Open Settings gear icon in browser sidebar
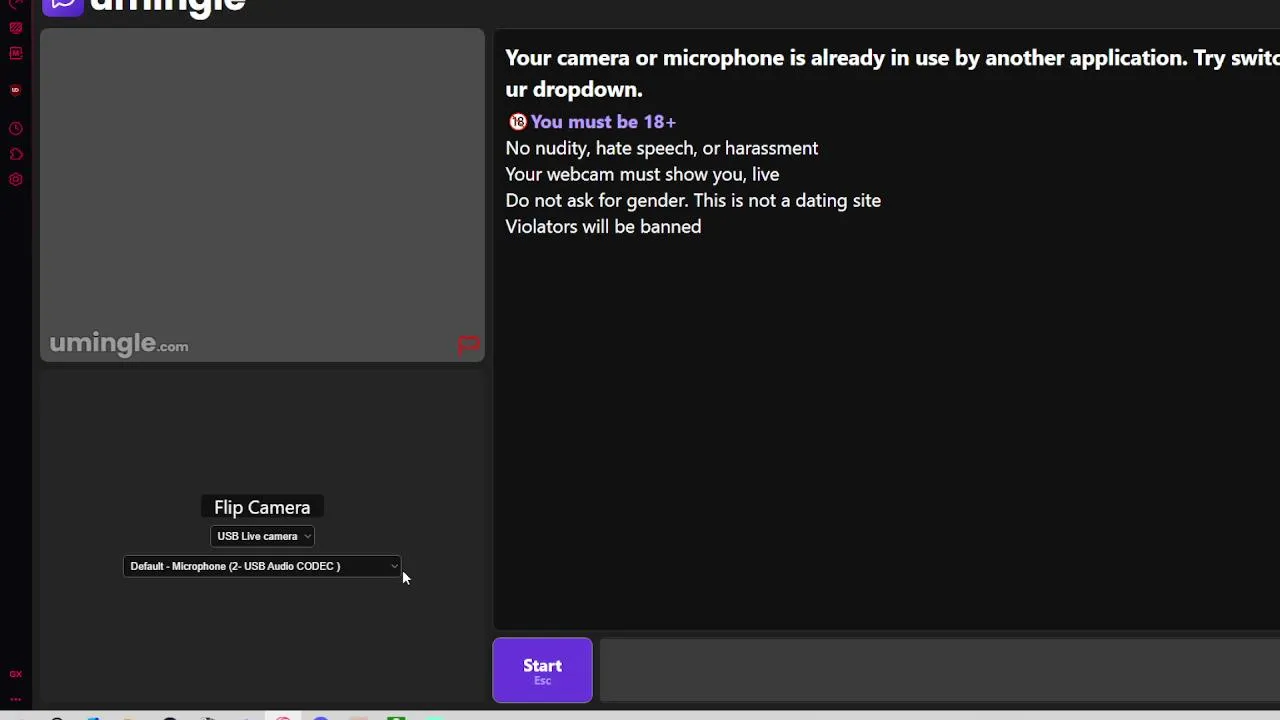Viewport: 1280px width, 720px height. (x=16, y=180)
